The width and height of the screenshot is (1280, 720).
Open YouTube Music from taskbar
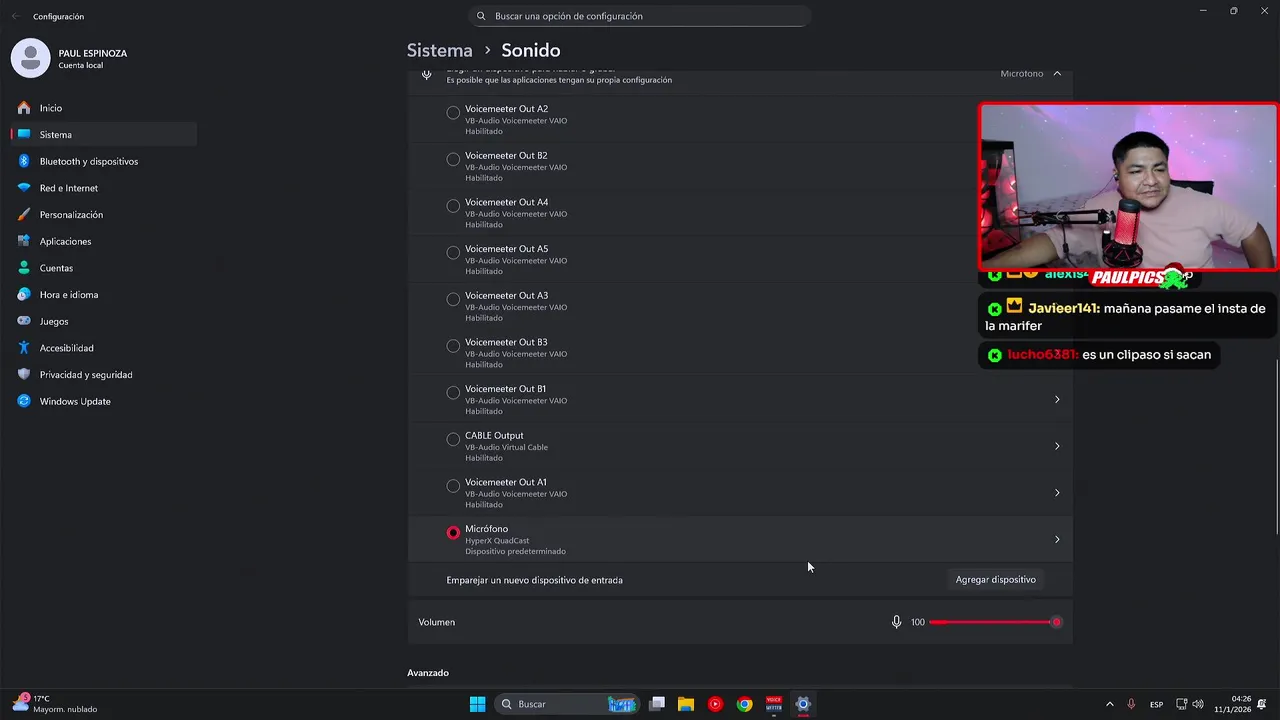(715, 704)
